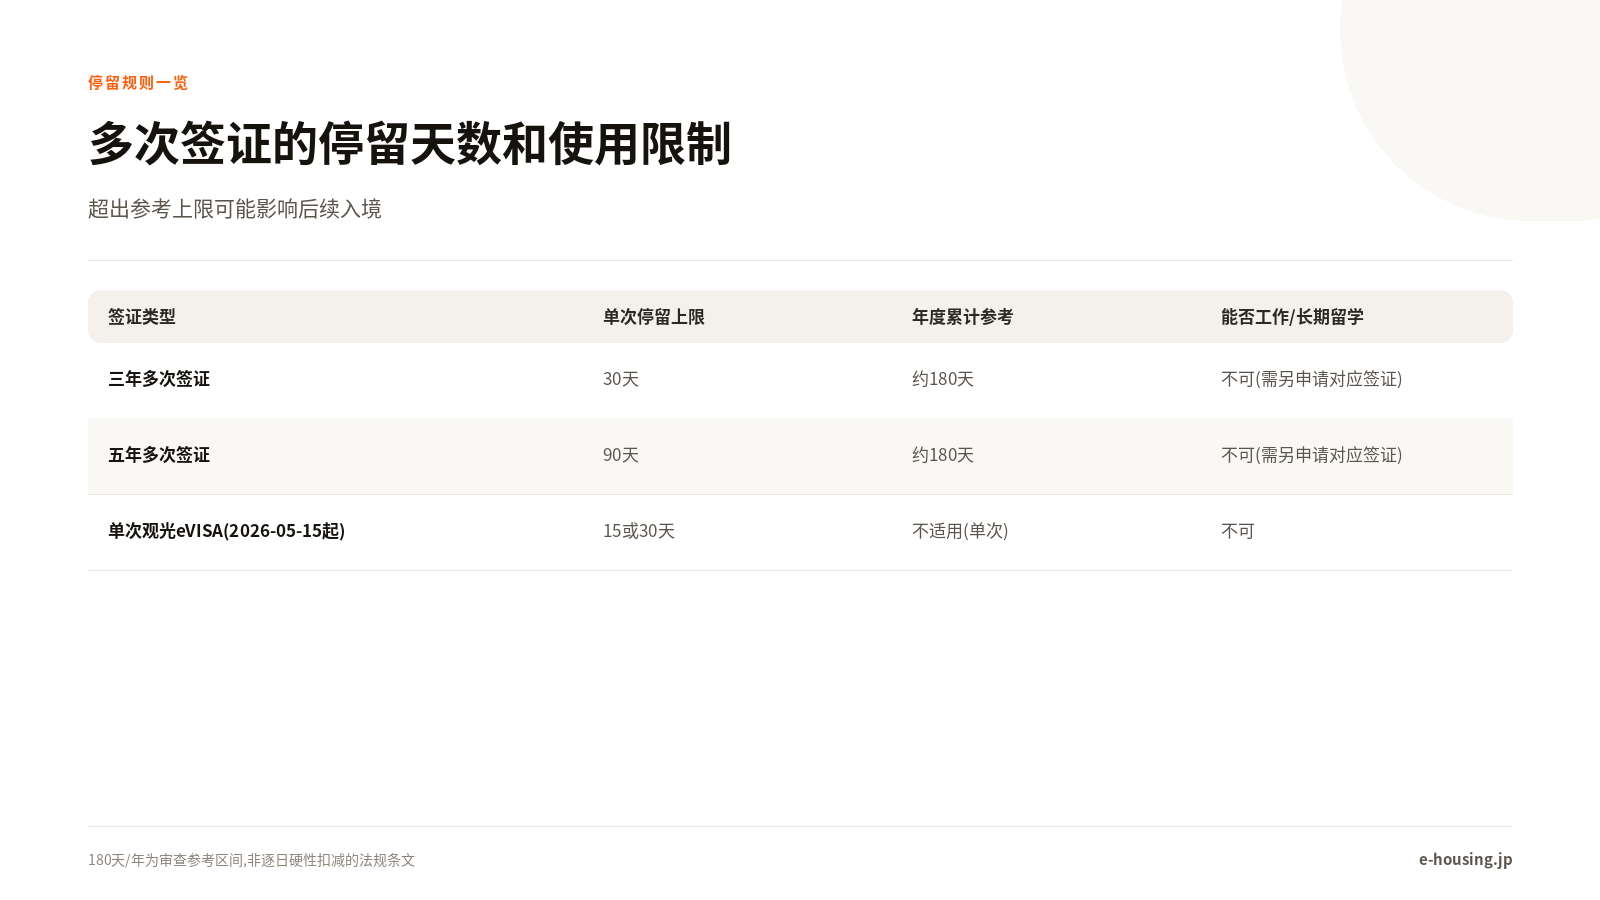Click the subtitle 超出参考上限可能影响后续入境
1600x900 pixels.
(235, 208)
